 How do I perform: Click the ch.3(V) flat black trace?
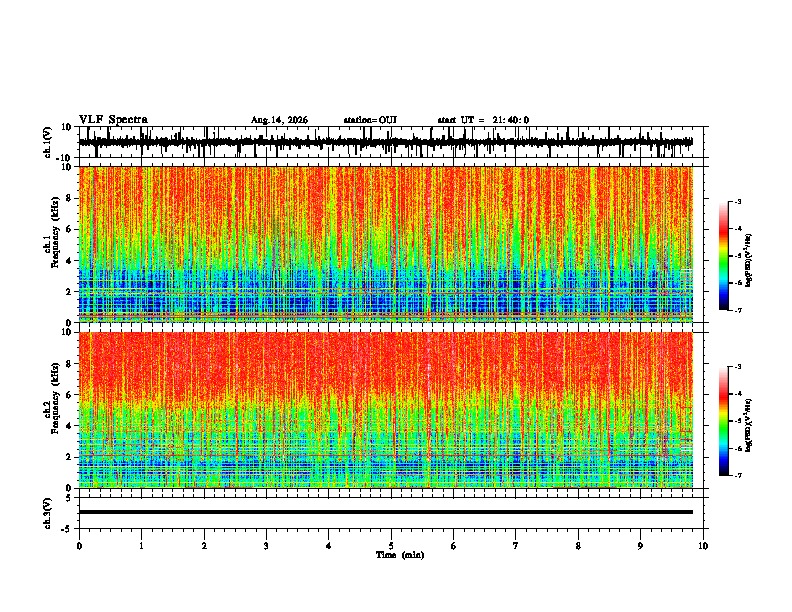(x=386, y=512)
